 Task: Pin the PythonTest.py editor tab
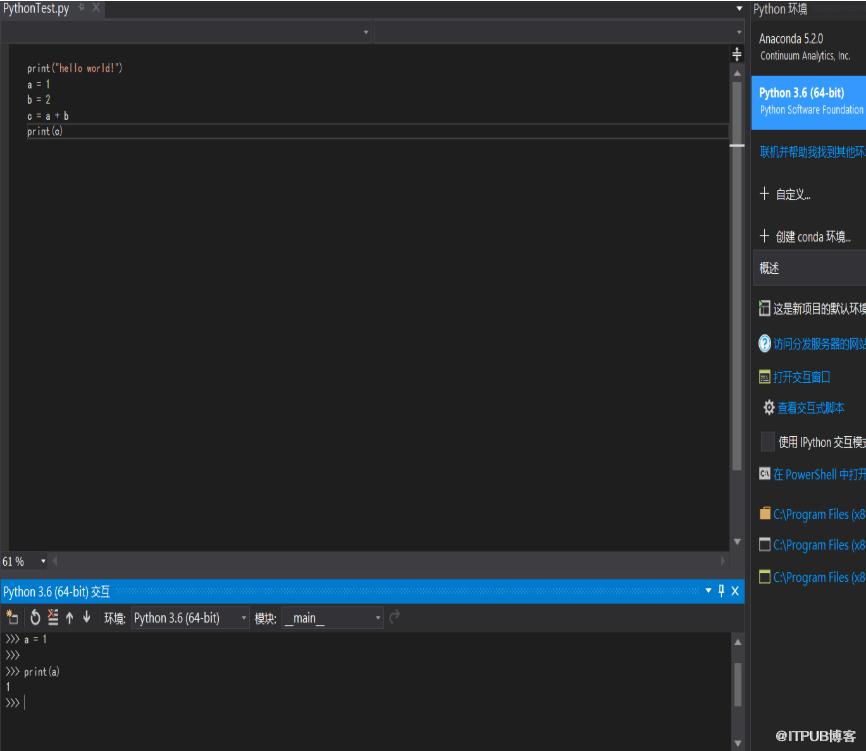[x=82, y=7]
